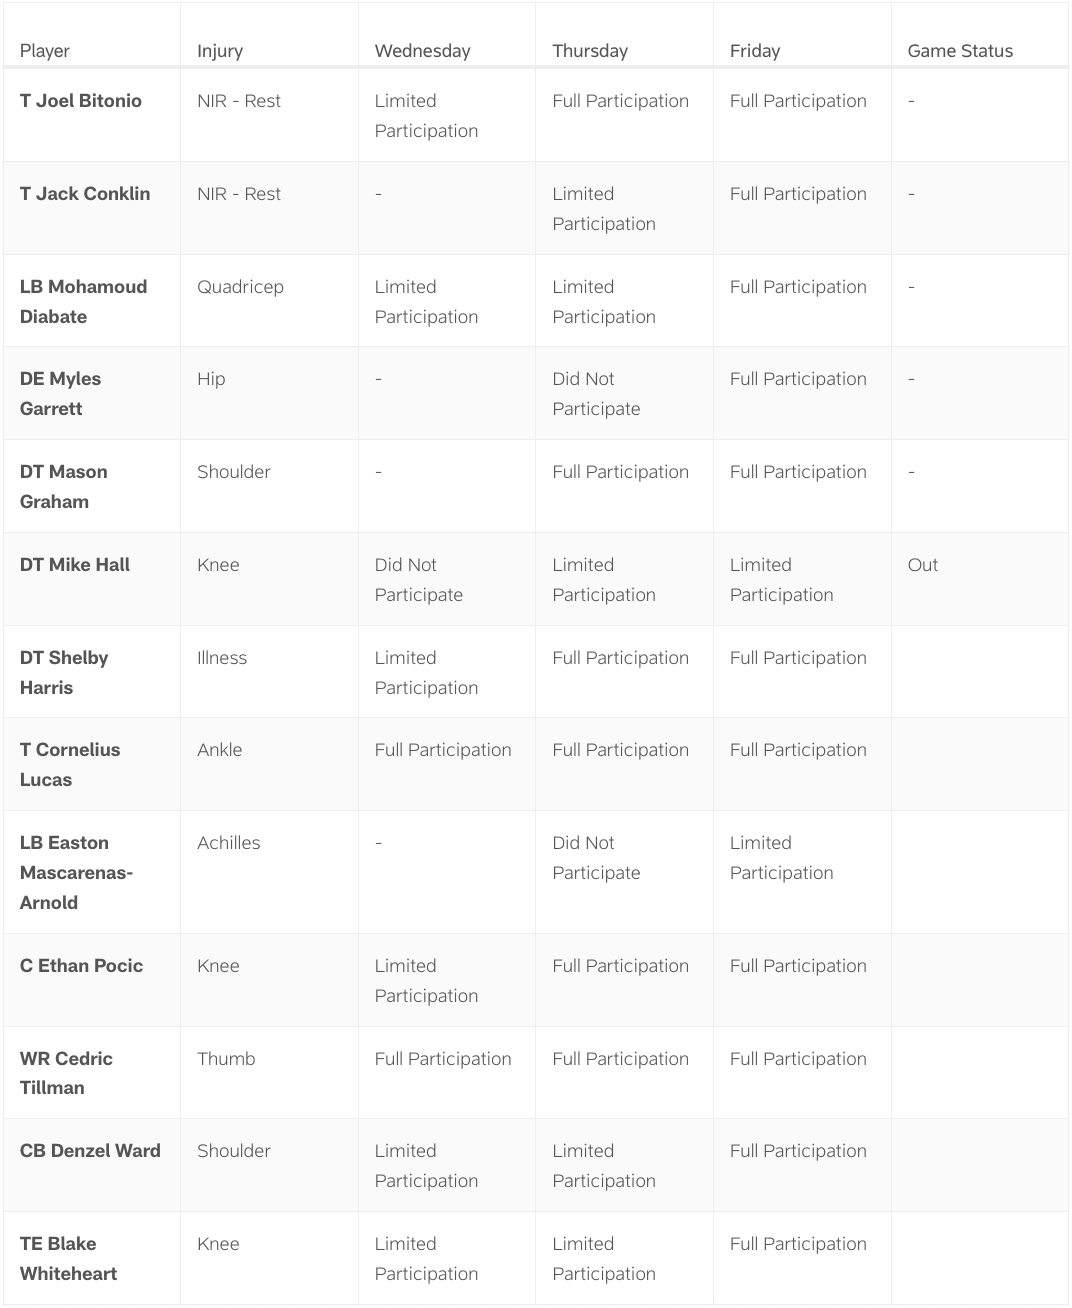This screenshot has width=1072, height=1308.
Task: Click the Friday column header
Action: 755,51
